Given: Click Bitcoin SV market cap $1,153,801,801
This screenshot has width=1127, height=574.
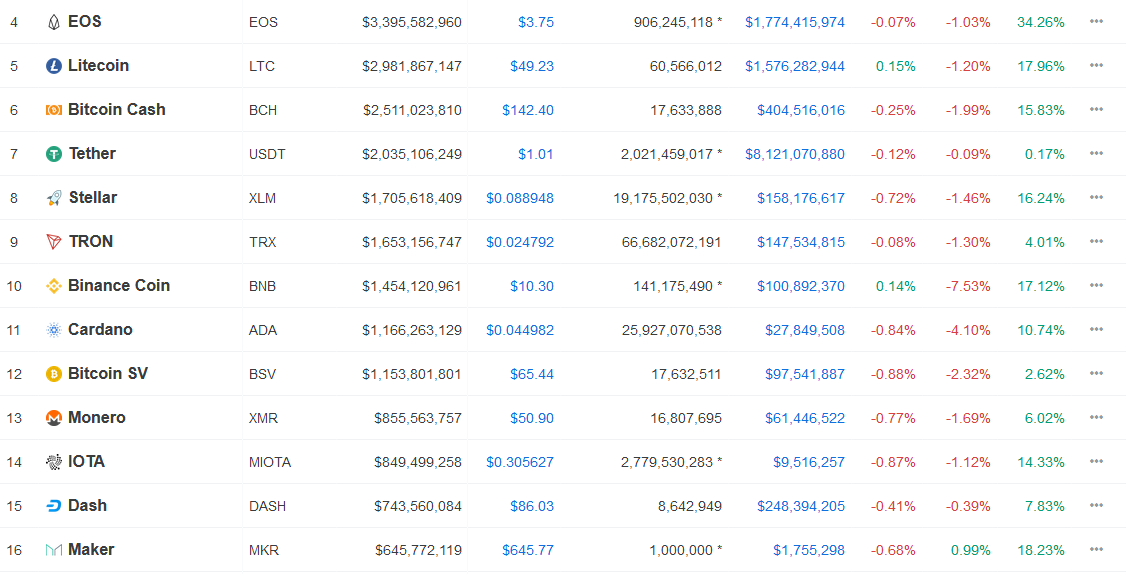Looking at the screenshot, I should (412, 374).
